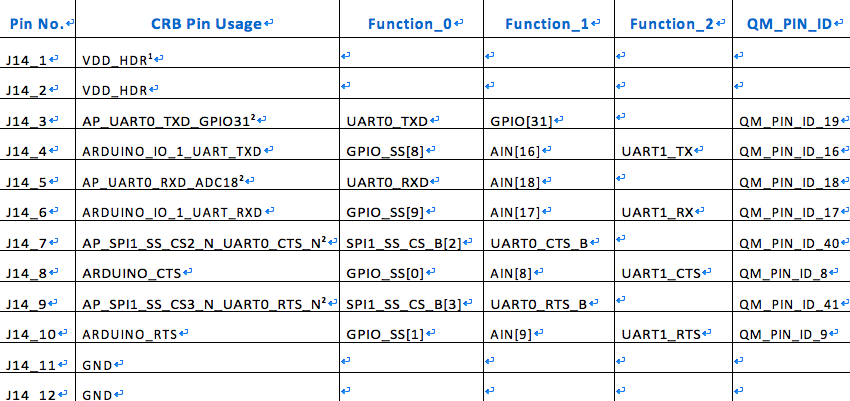Click the Function_0 column header

click(411, 23)
